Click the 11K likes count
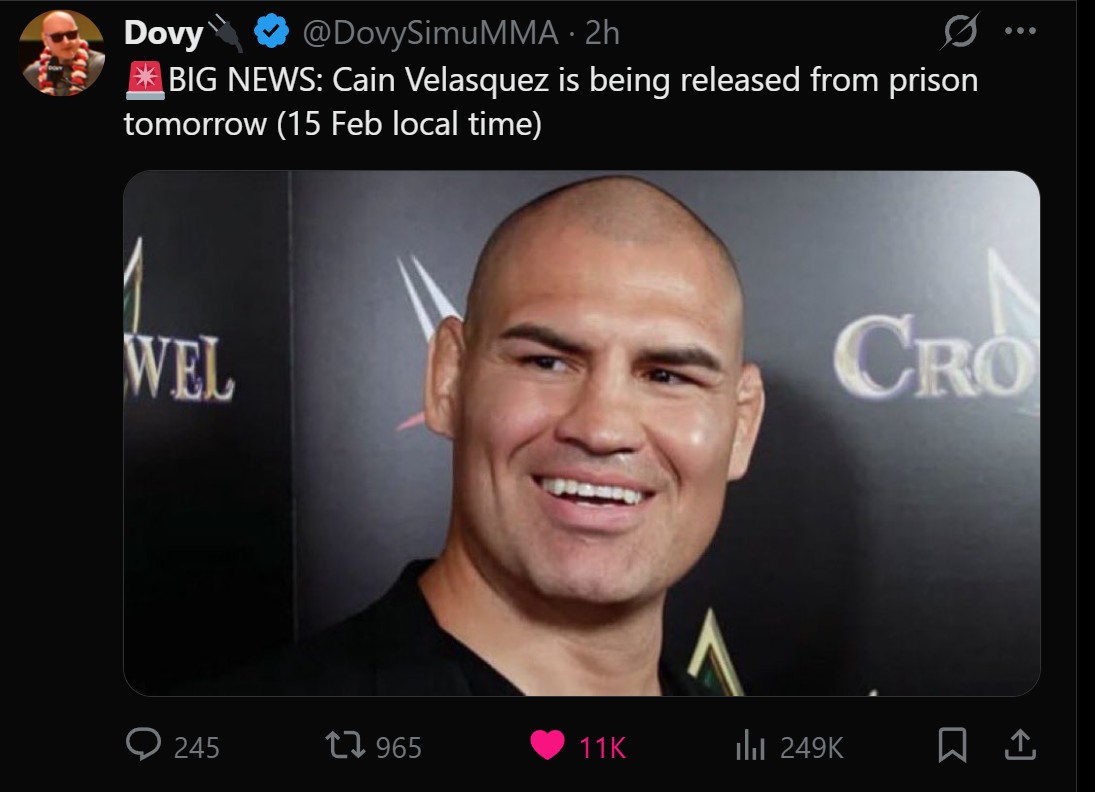Viewport: 1095px width, 792px height. tap(602, 748)
